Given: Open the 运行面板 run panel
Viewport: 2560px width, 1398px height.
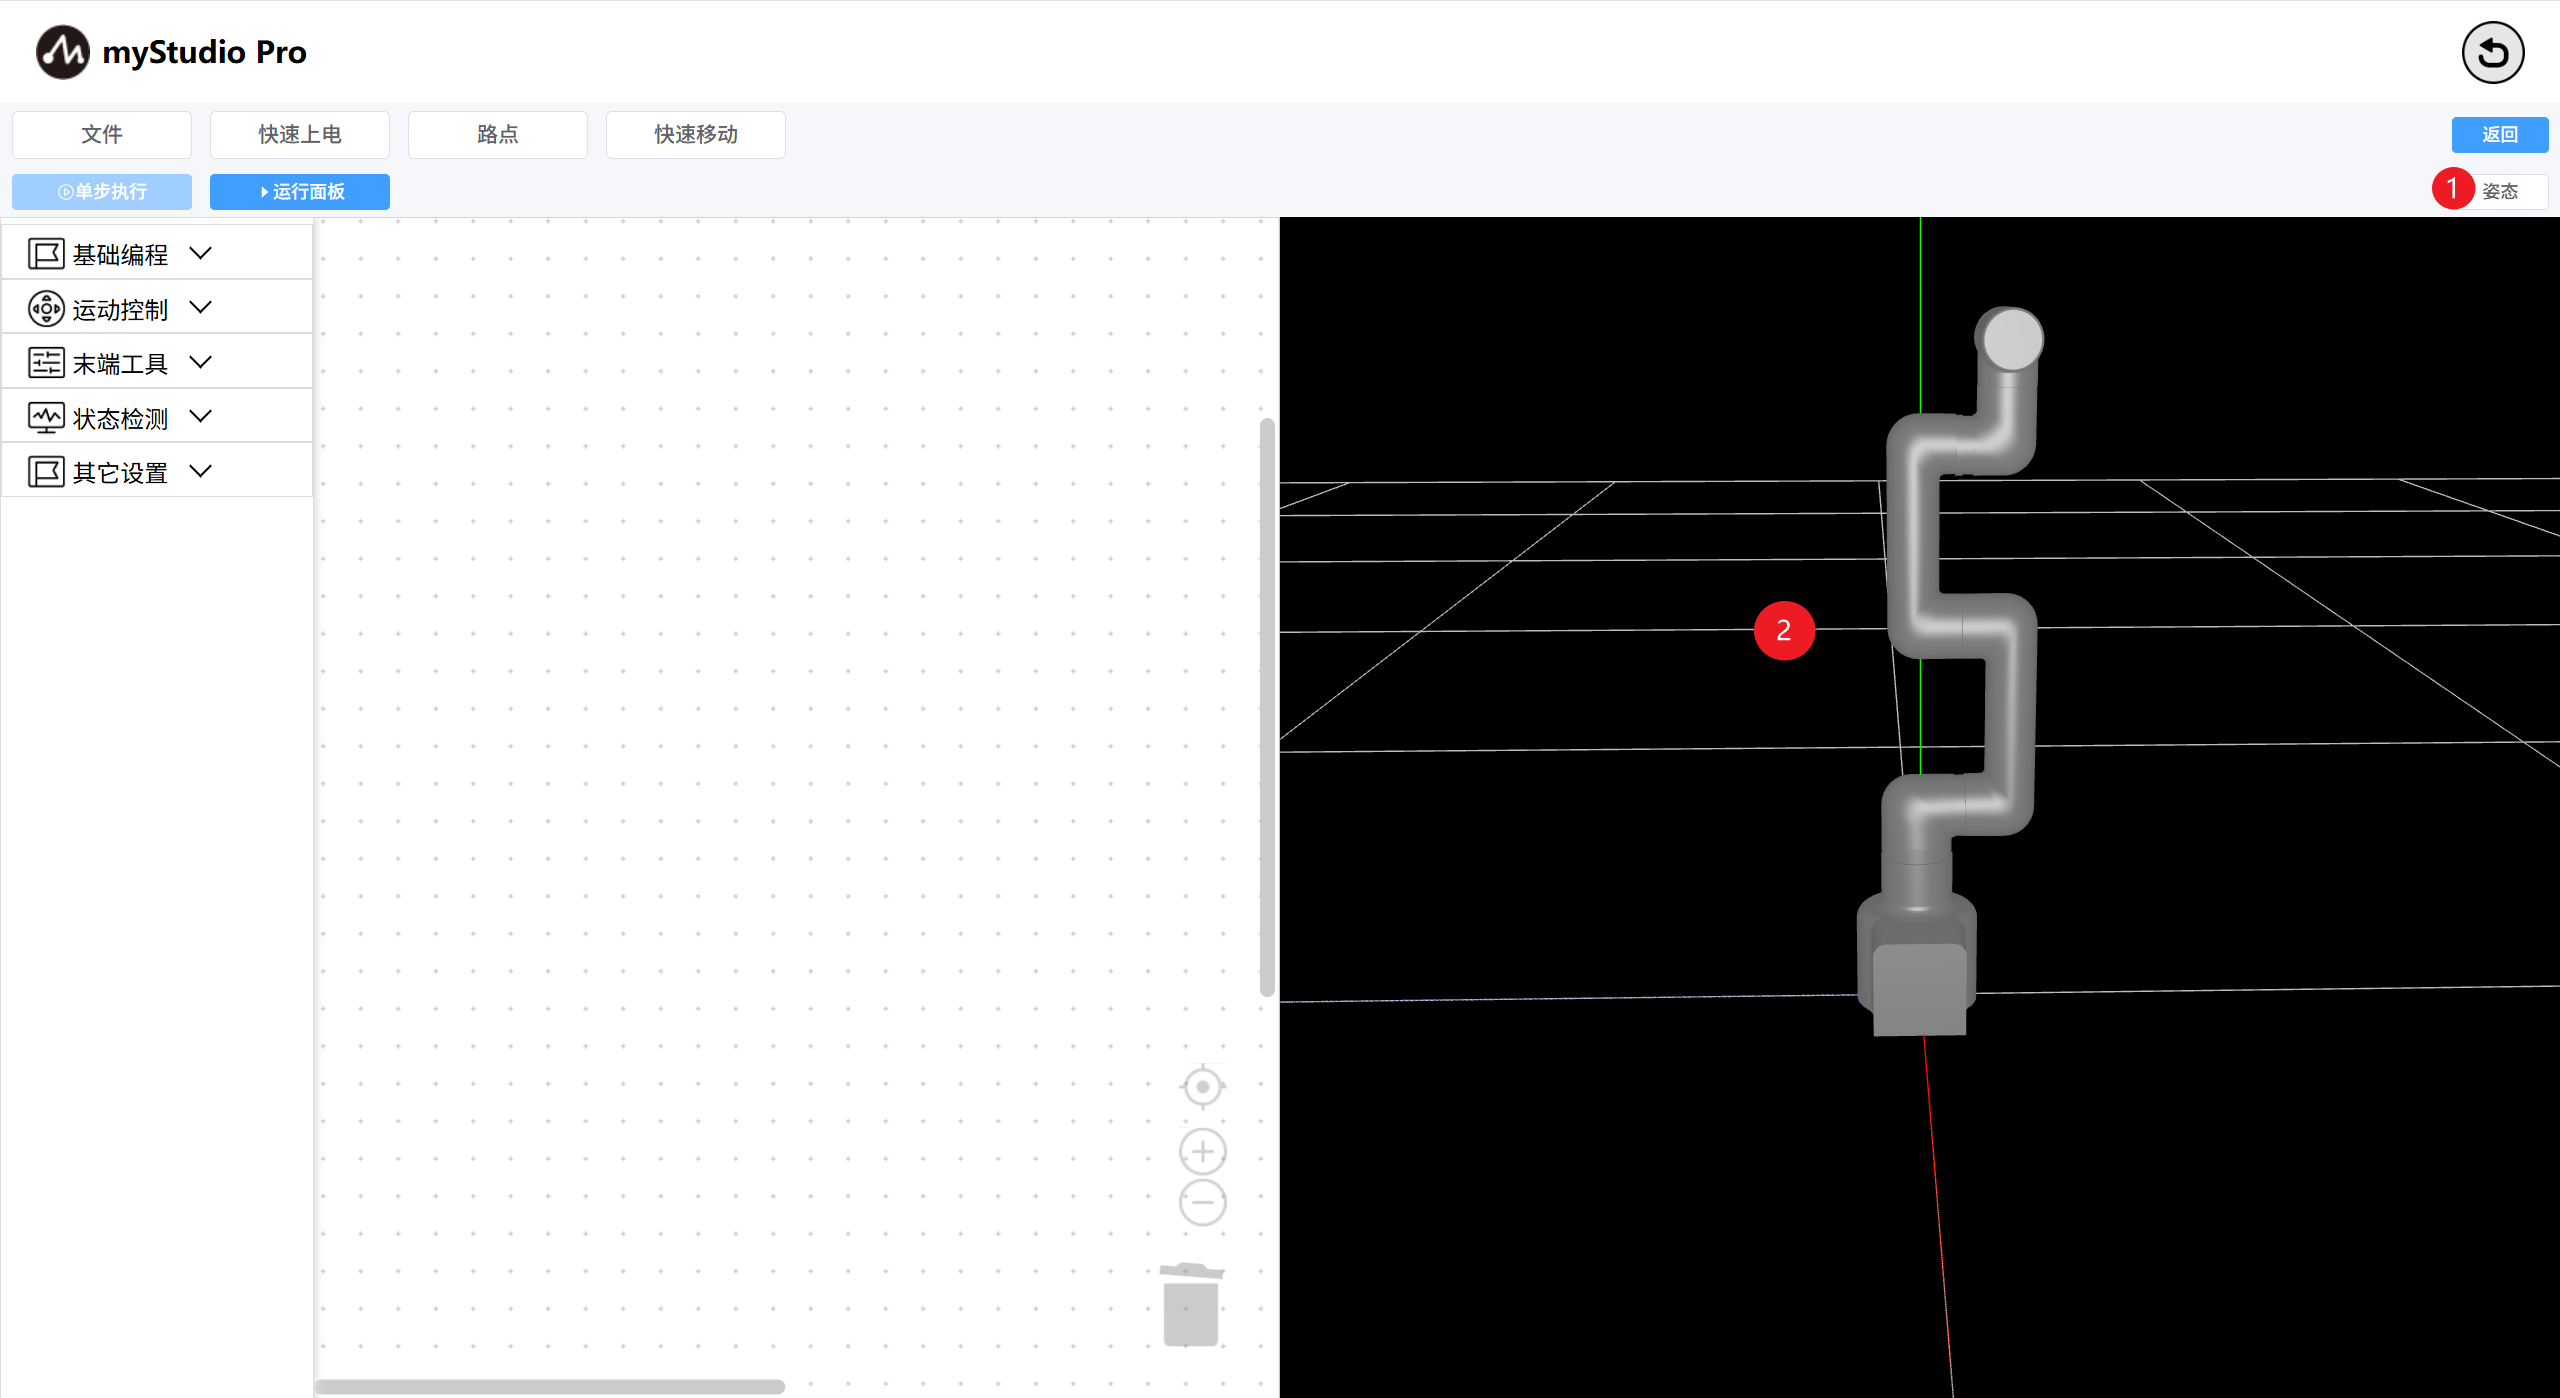Looking at the screenshot, I should [x=299, y=191].
